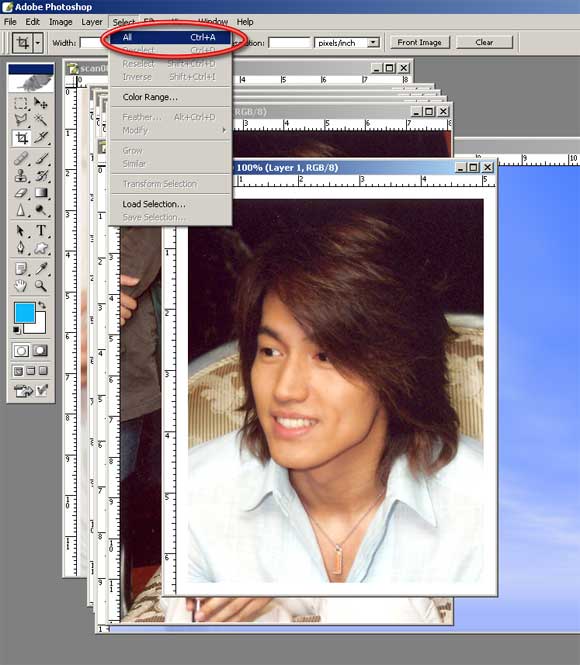This screenshot has width=580, height=665.
Task: Open the cyan foreground color picker
Action: click(x=23, y=312)
